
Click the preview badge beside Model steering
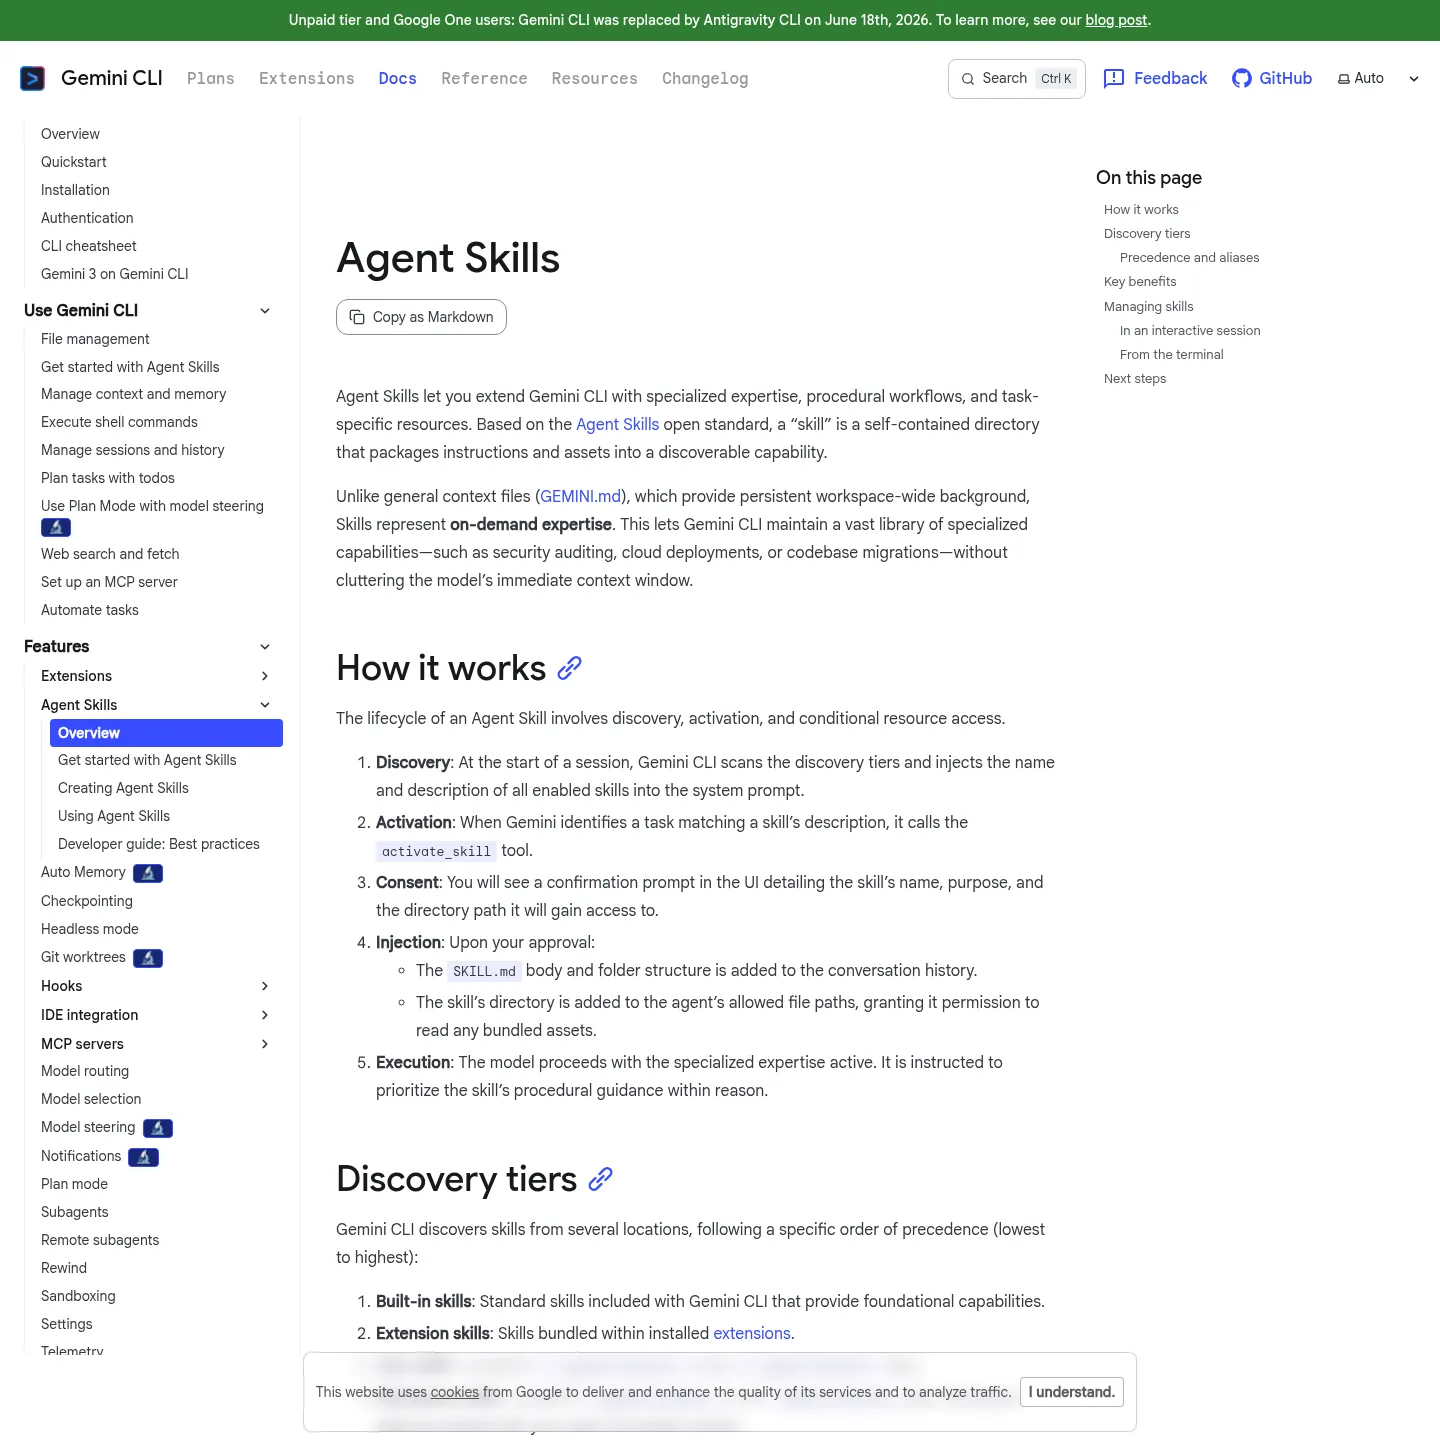click(x=158, y=1128)
